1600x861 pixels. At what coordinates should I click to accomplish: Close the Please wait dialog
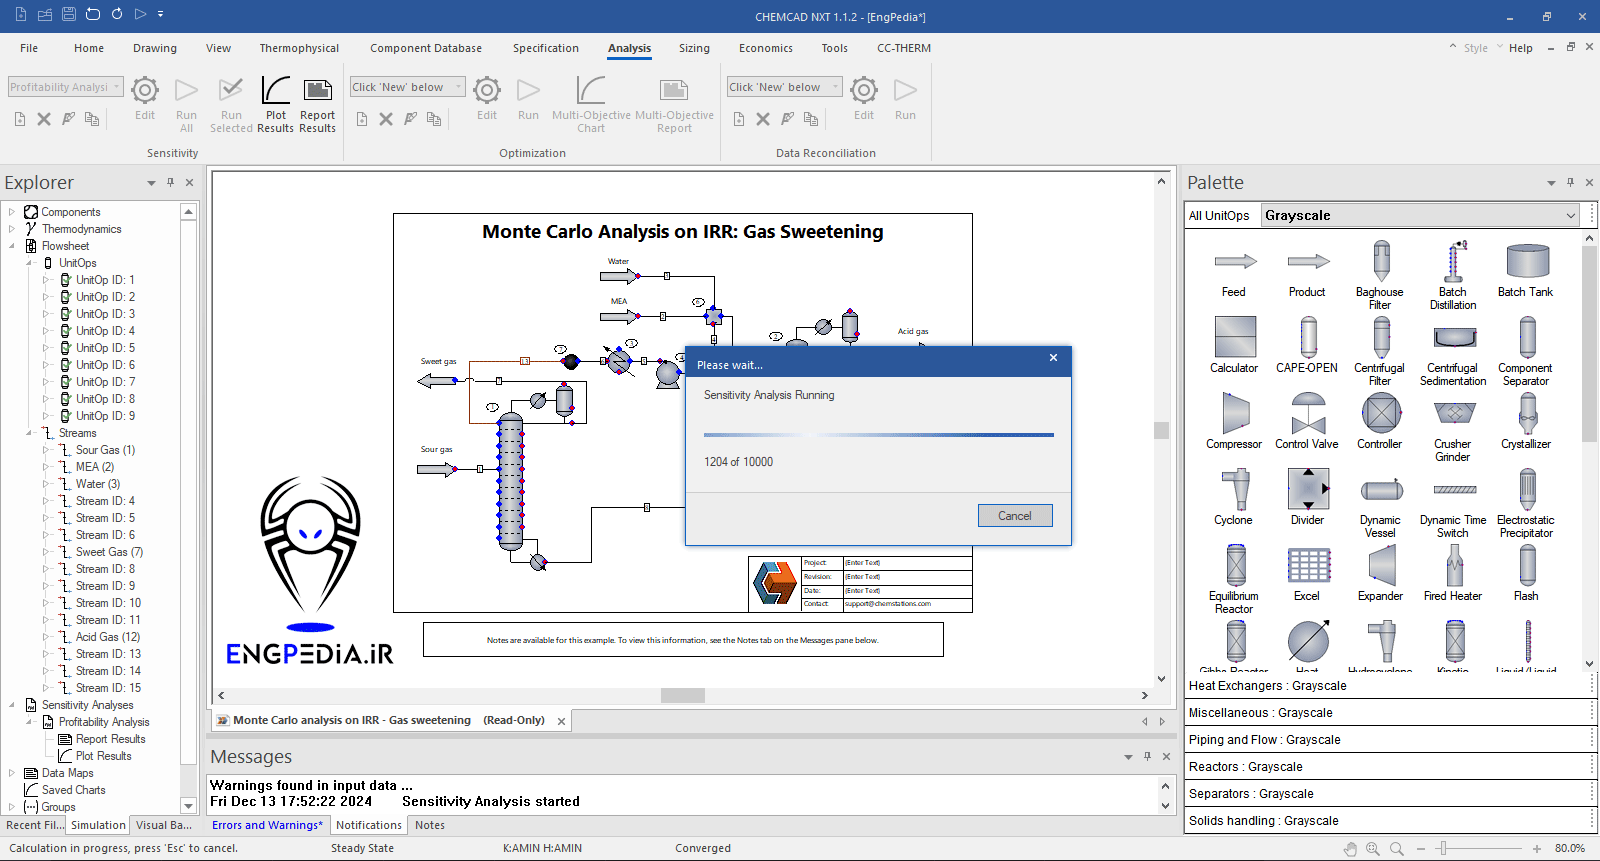1053,358
